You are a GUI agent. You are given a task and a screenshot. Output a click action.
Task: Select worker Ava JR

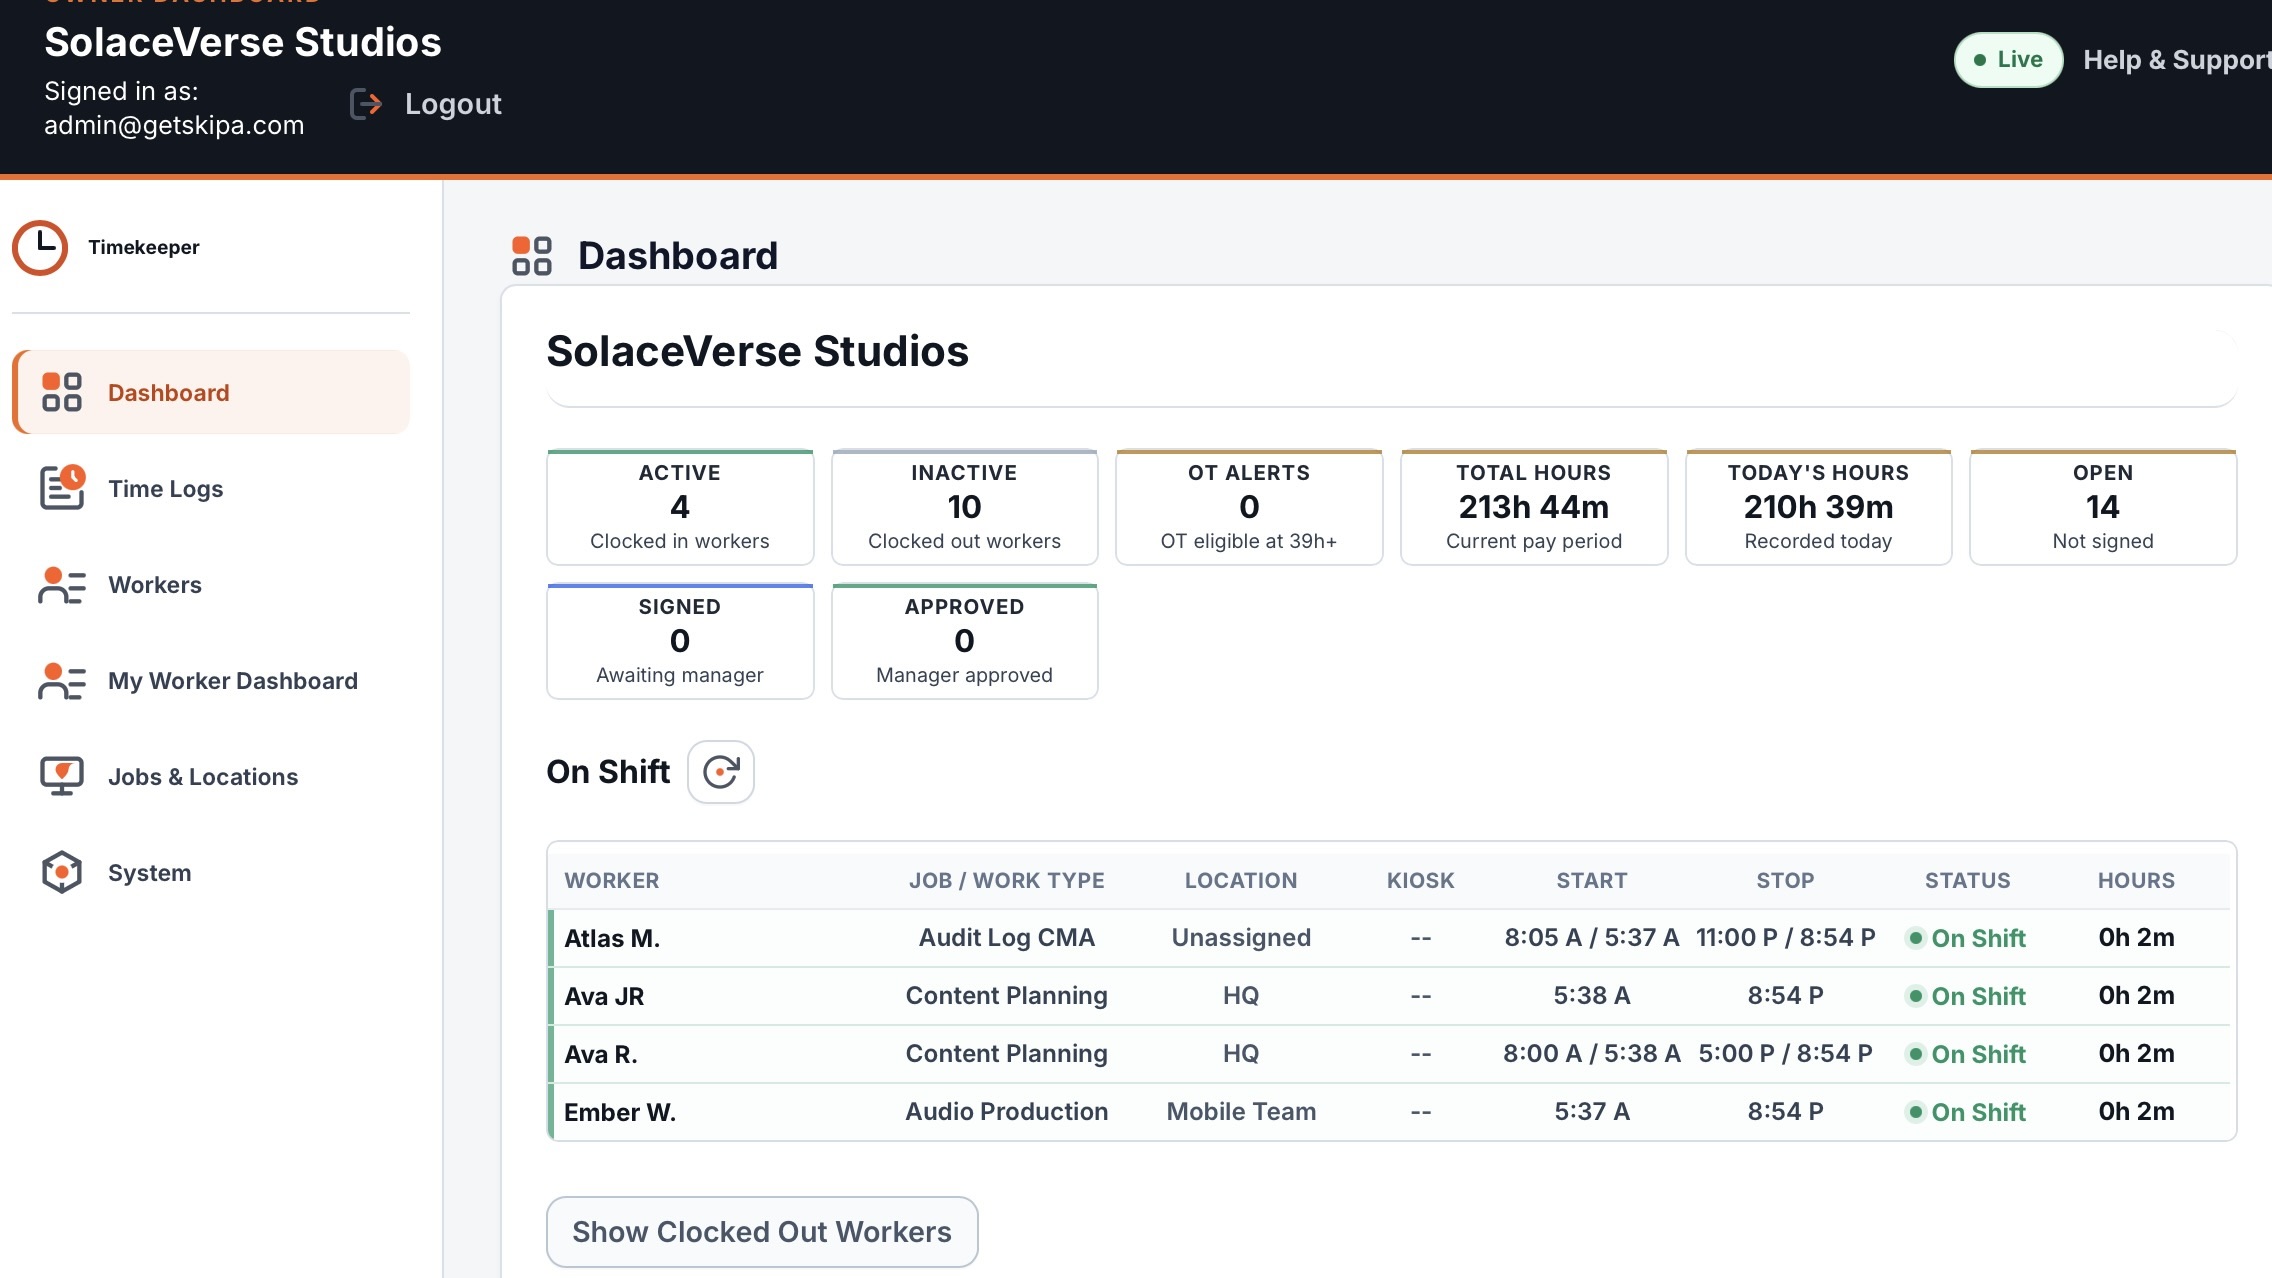[x=604, y=996]
